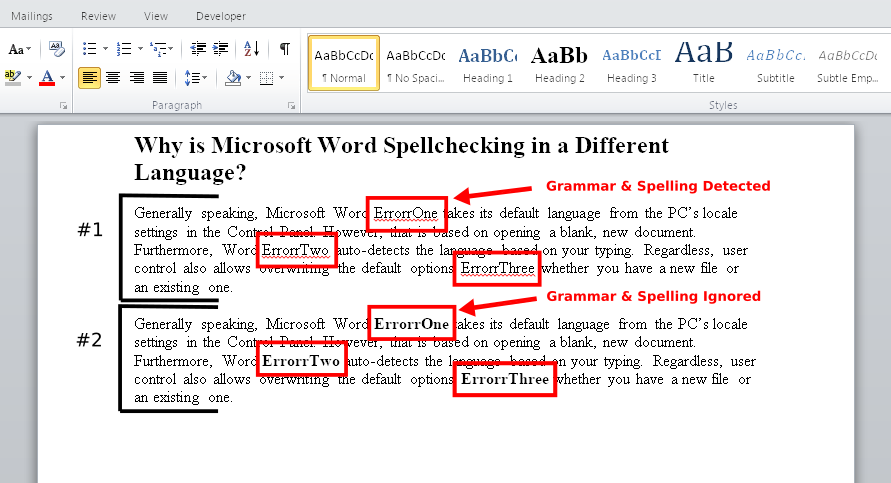Click the 'Styles' group label
This screenshot has width=891, height=483.
tap(723, 105)
